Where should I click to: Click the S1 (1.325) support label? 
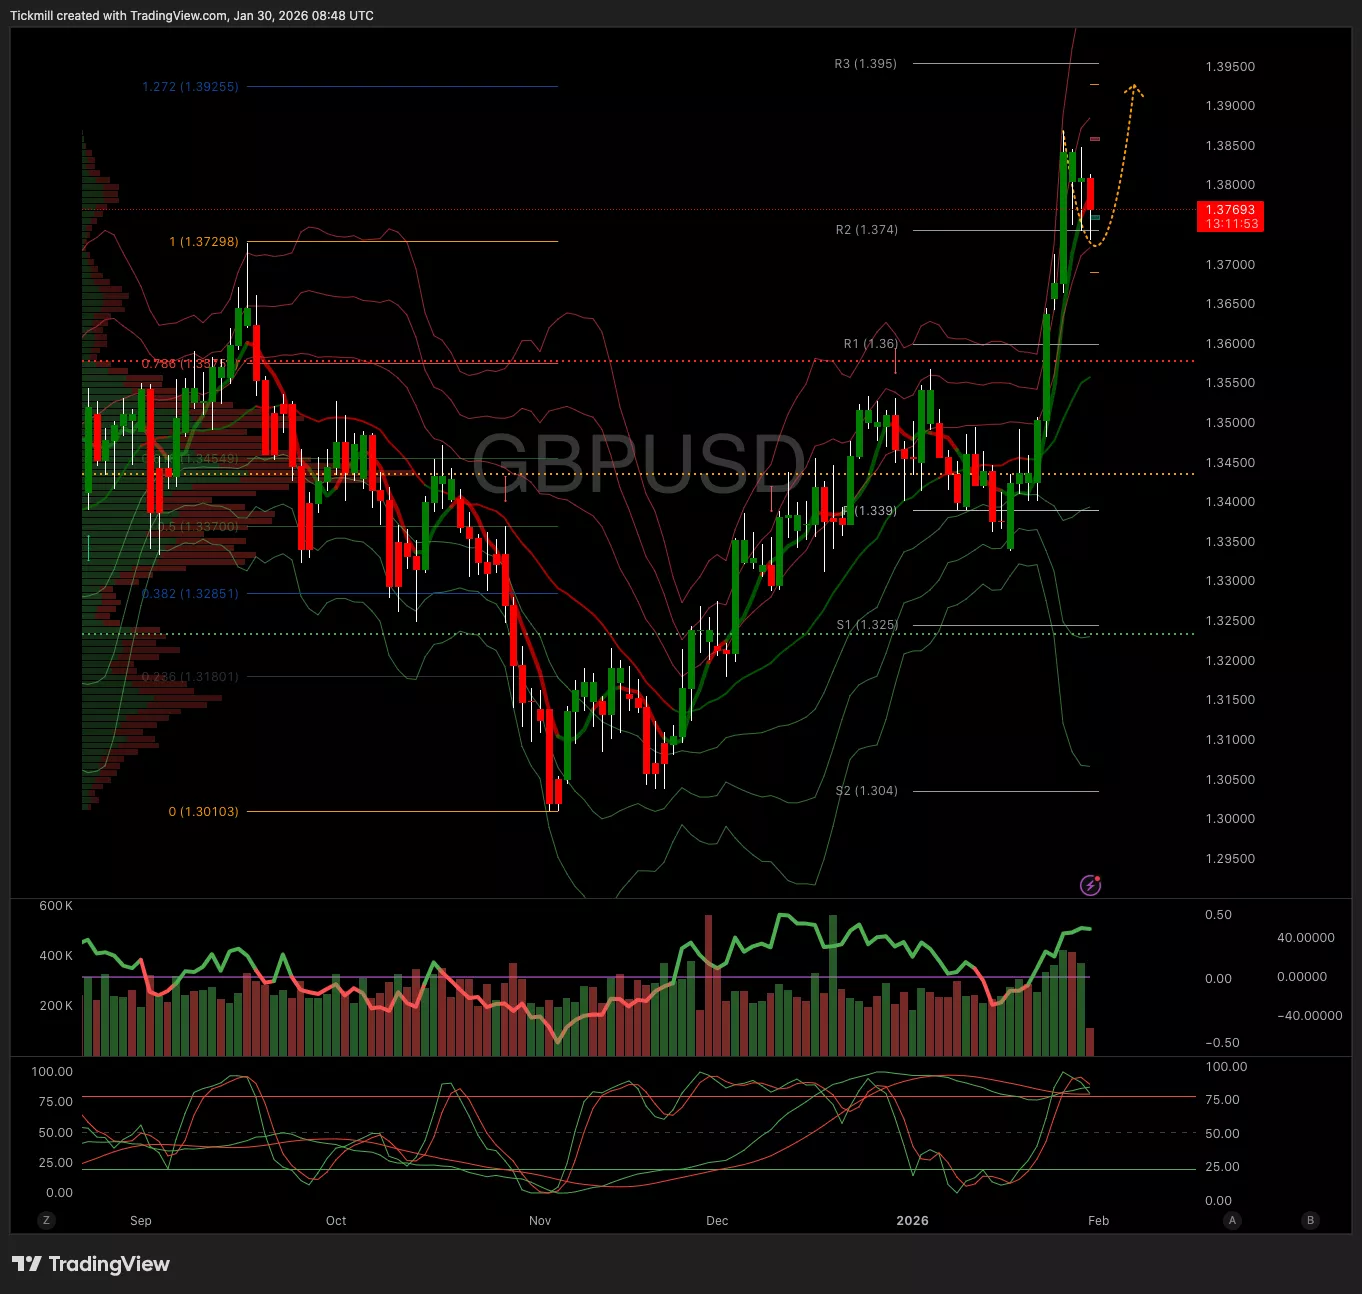pos(867,625)
